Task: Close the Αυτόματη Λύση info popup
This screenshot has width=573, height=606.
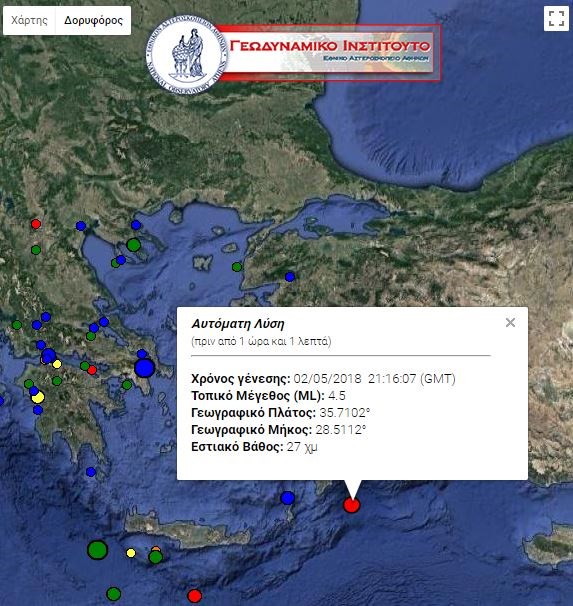Action: [x=510, y=322]
